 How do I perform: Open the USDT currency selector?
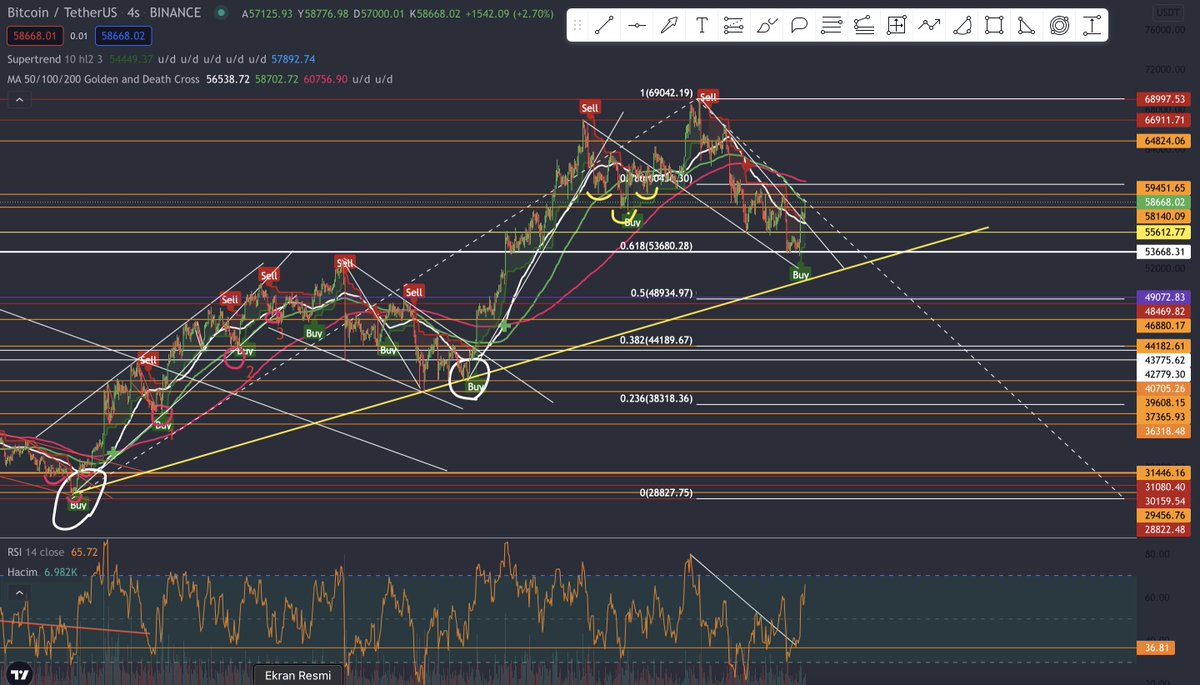click(1167, 13)
